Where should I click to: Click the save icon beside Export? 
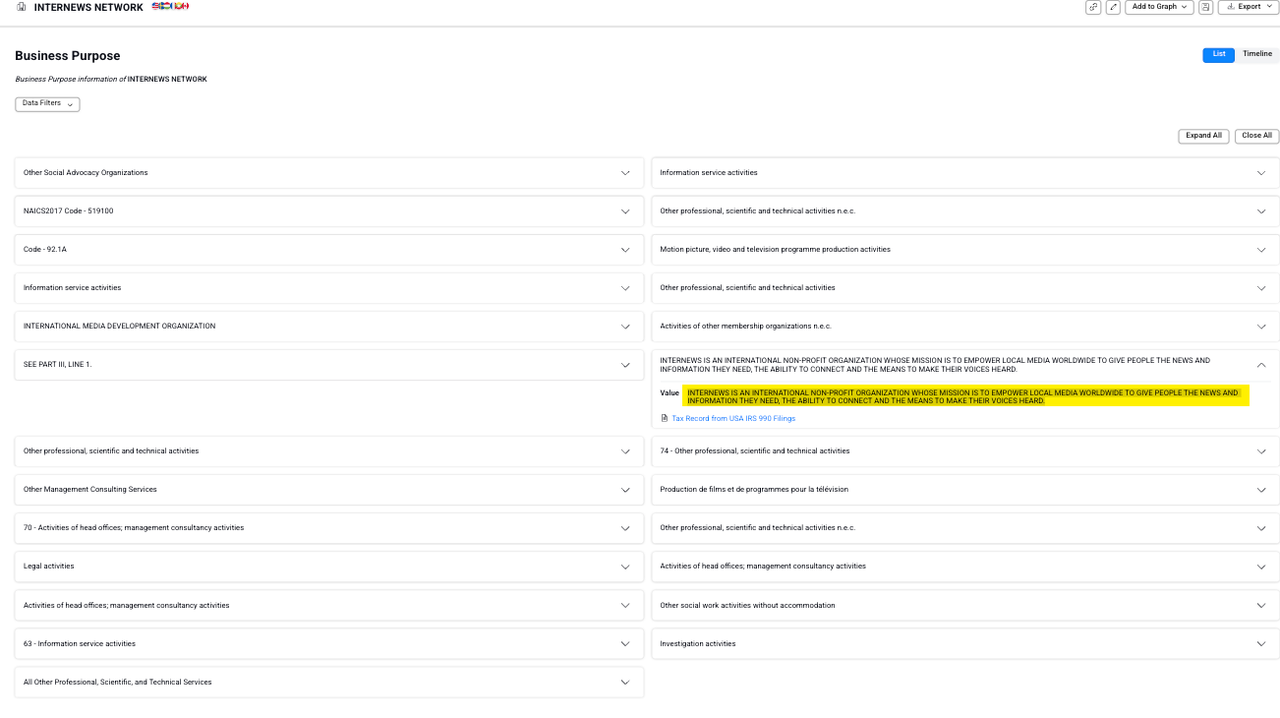point(1206,7)
